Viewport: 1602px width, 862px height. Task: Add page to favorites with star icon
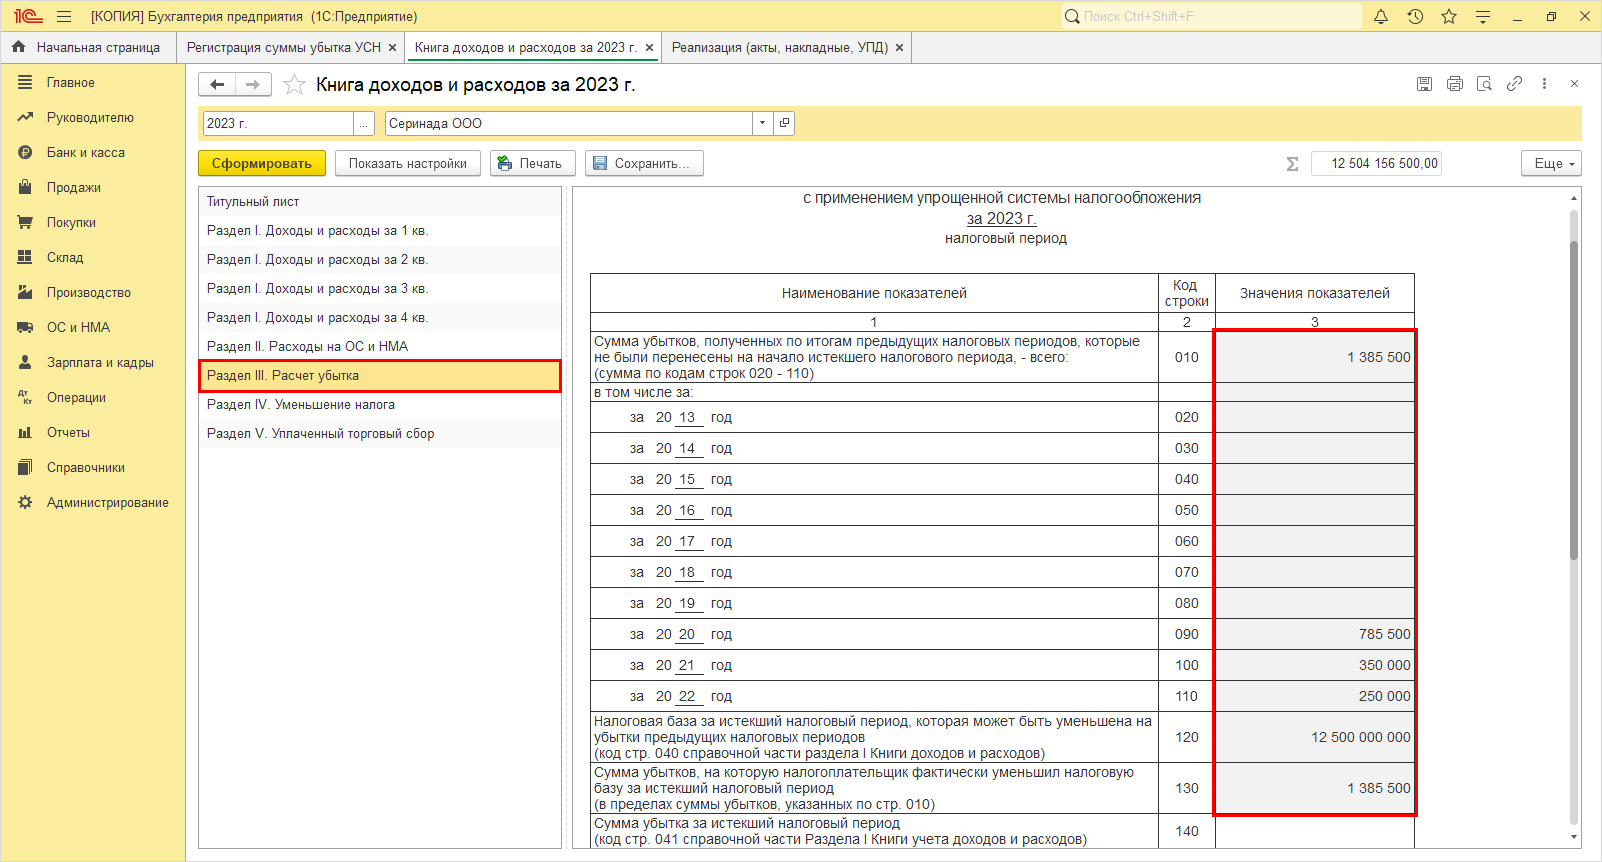294,85
